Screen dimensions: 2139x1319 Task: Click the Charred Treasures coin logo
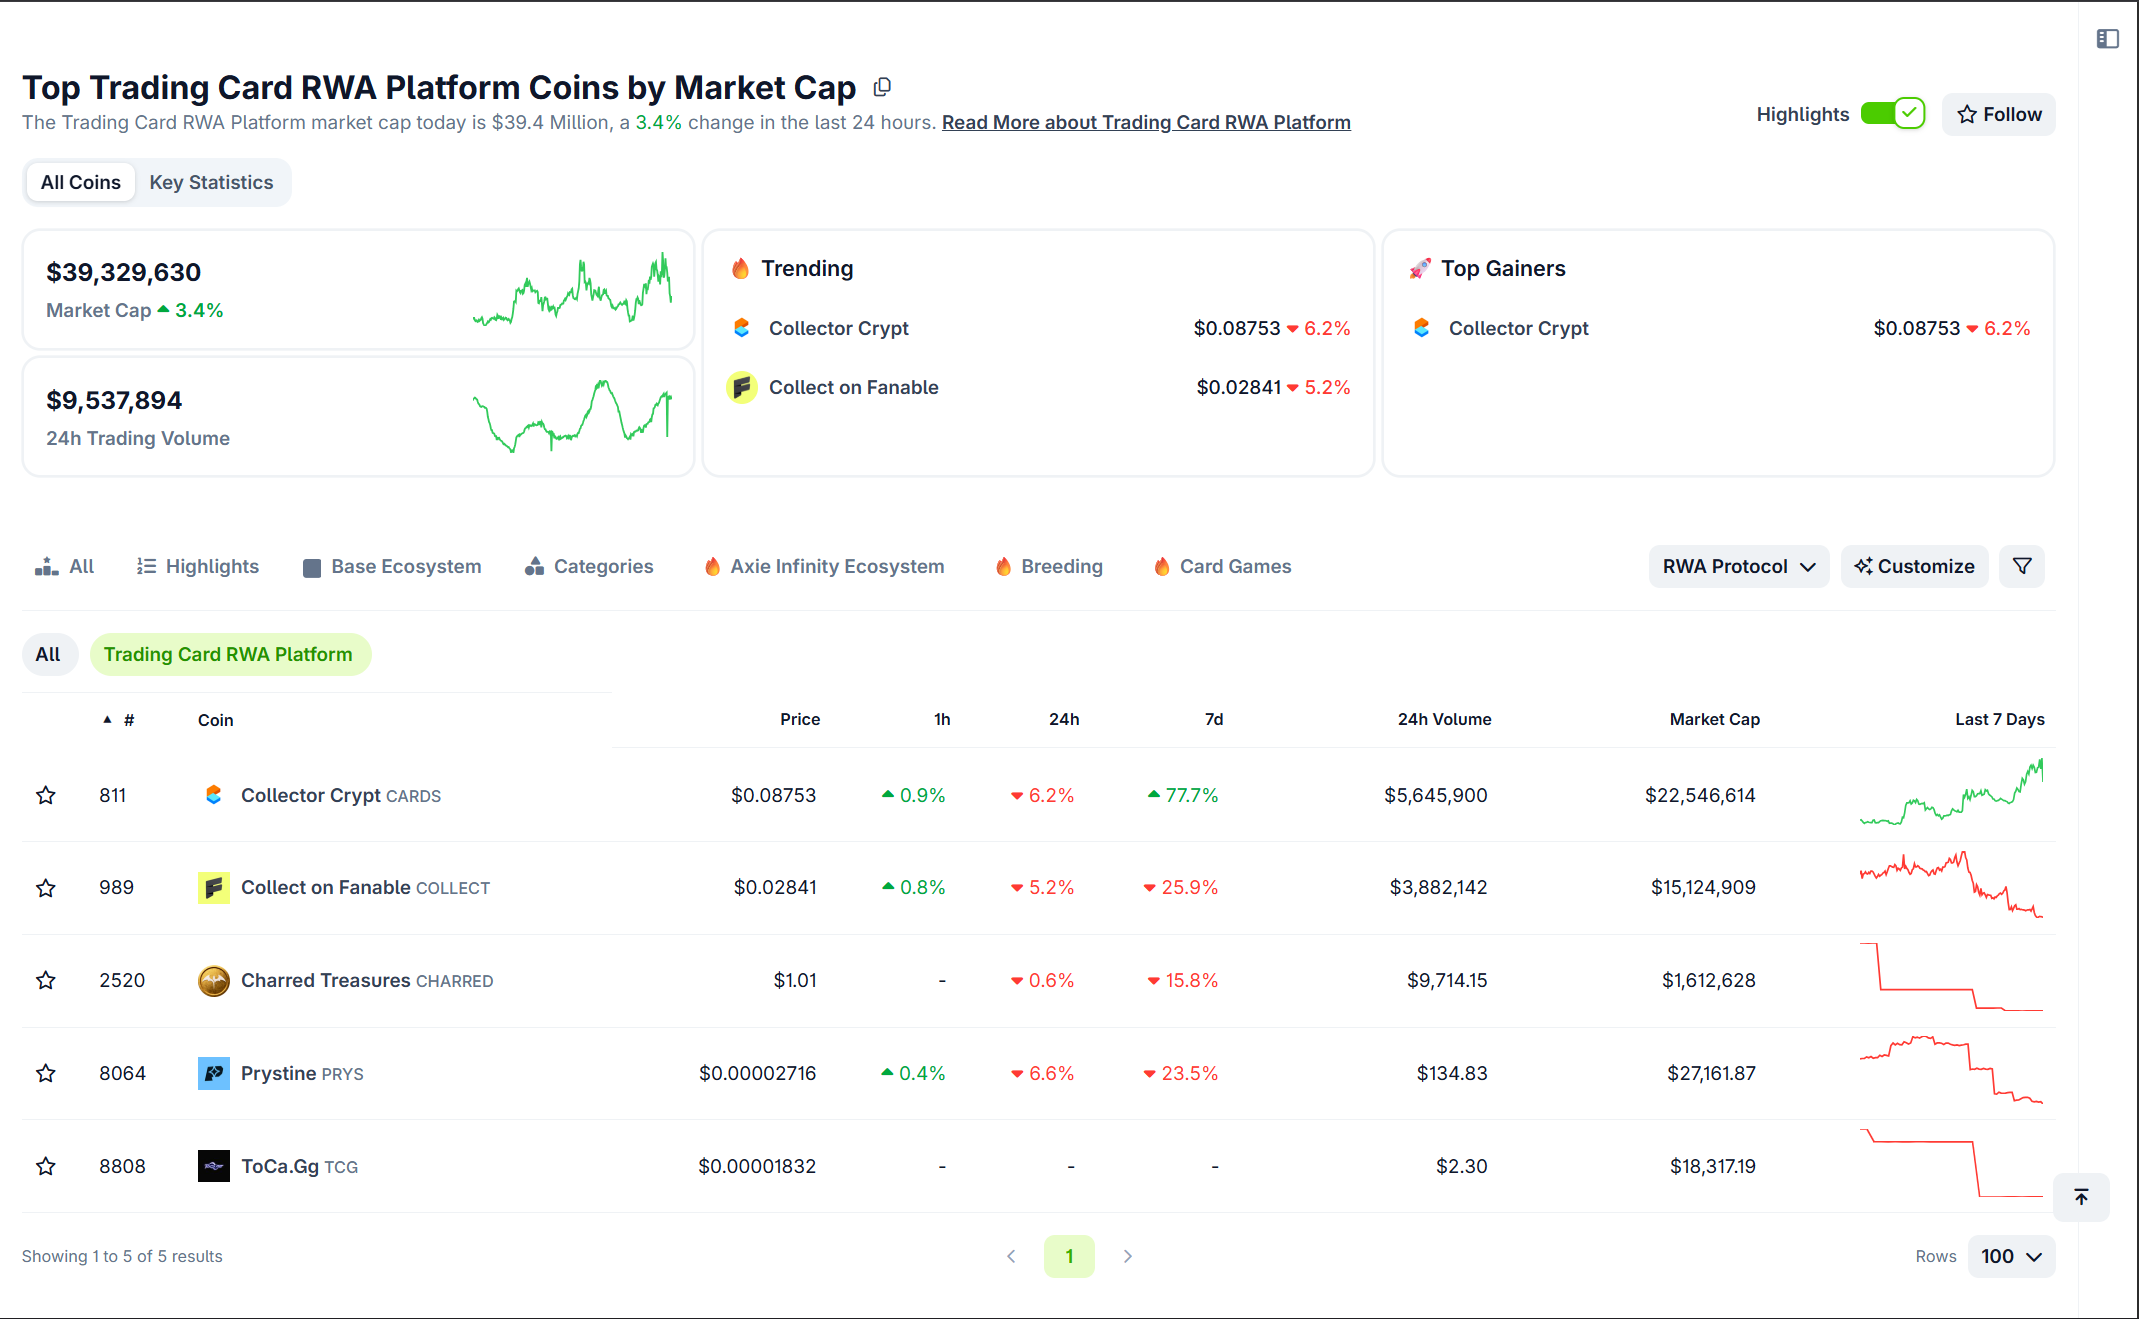tap(214, 980)
